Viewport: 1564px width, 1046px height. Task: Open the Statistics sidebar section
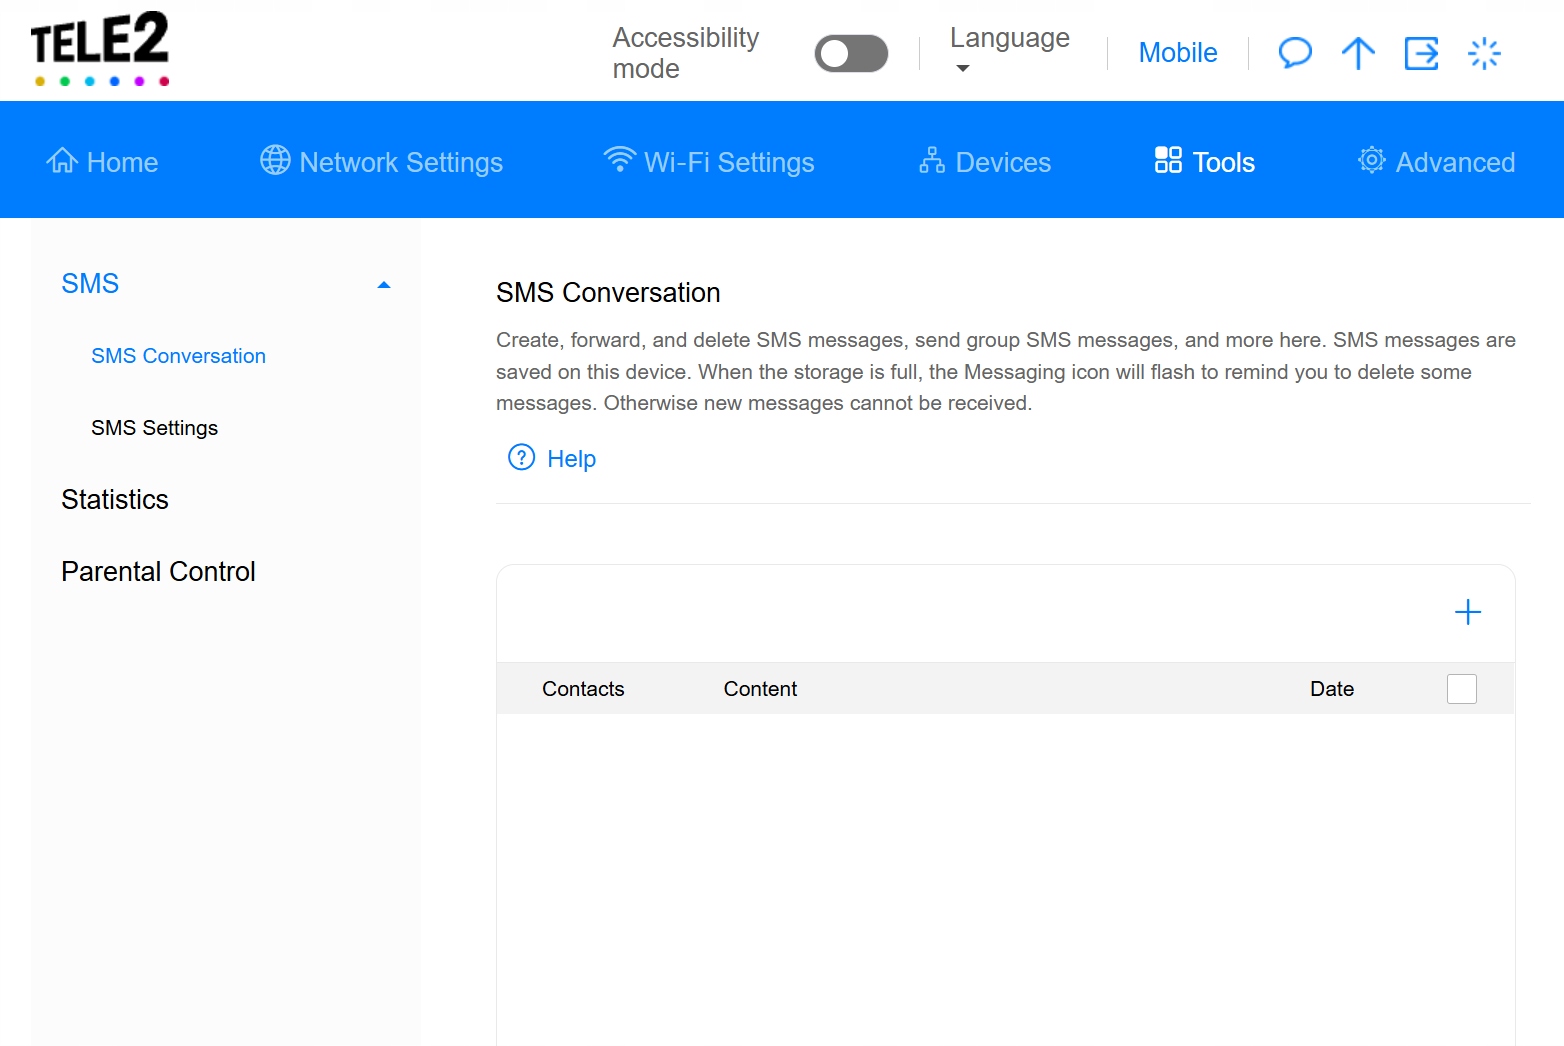115,500
